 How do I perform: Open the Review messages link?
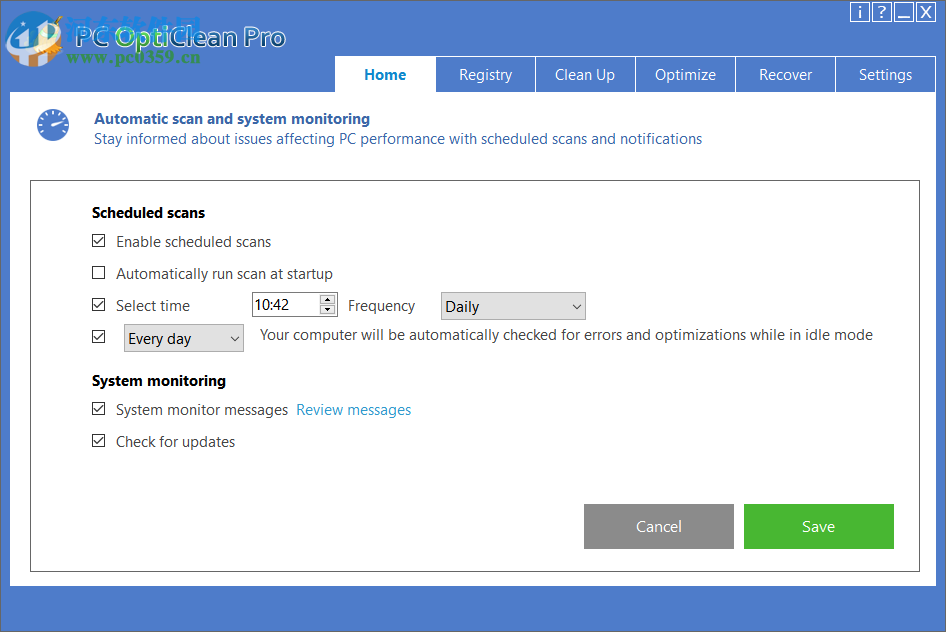[353, 409]
